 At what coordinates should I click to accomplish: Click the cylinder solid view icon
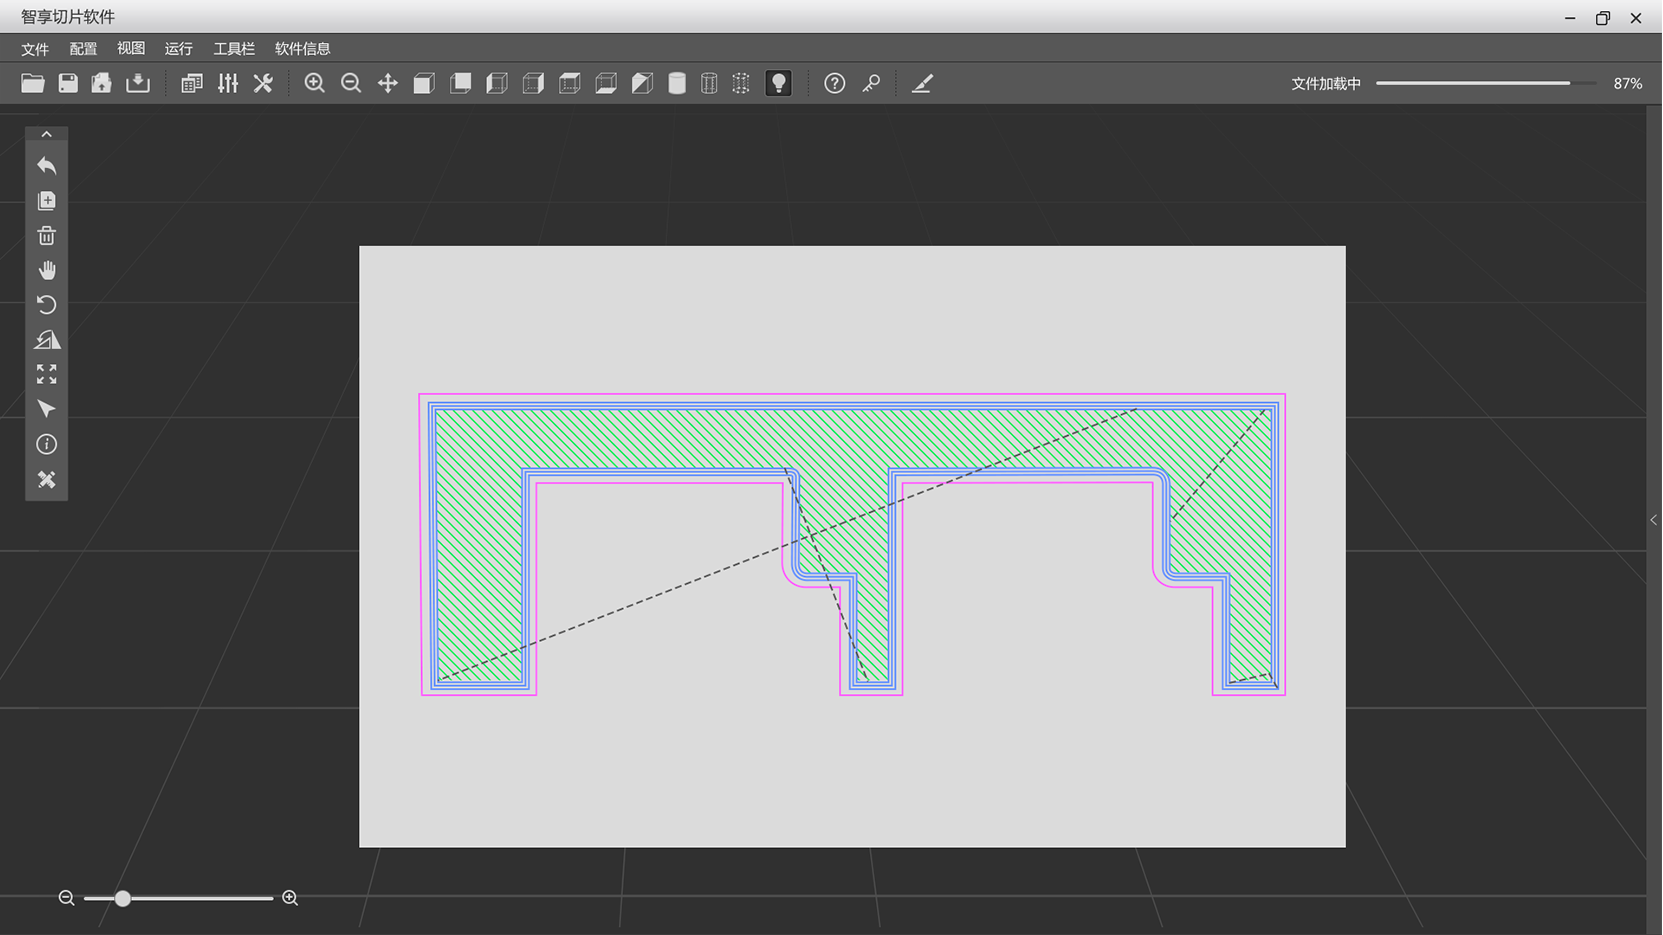click(677, 84)
